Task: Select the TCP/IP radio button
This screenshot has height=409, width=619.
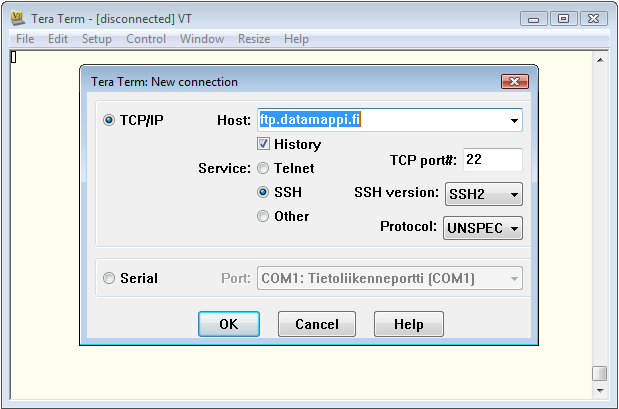Action: [x=109, y=120]
